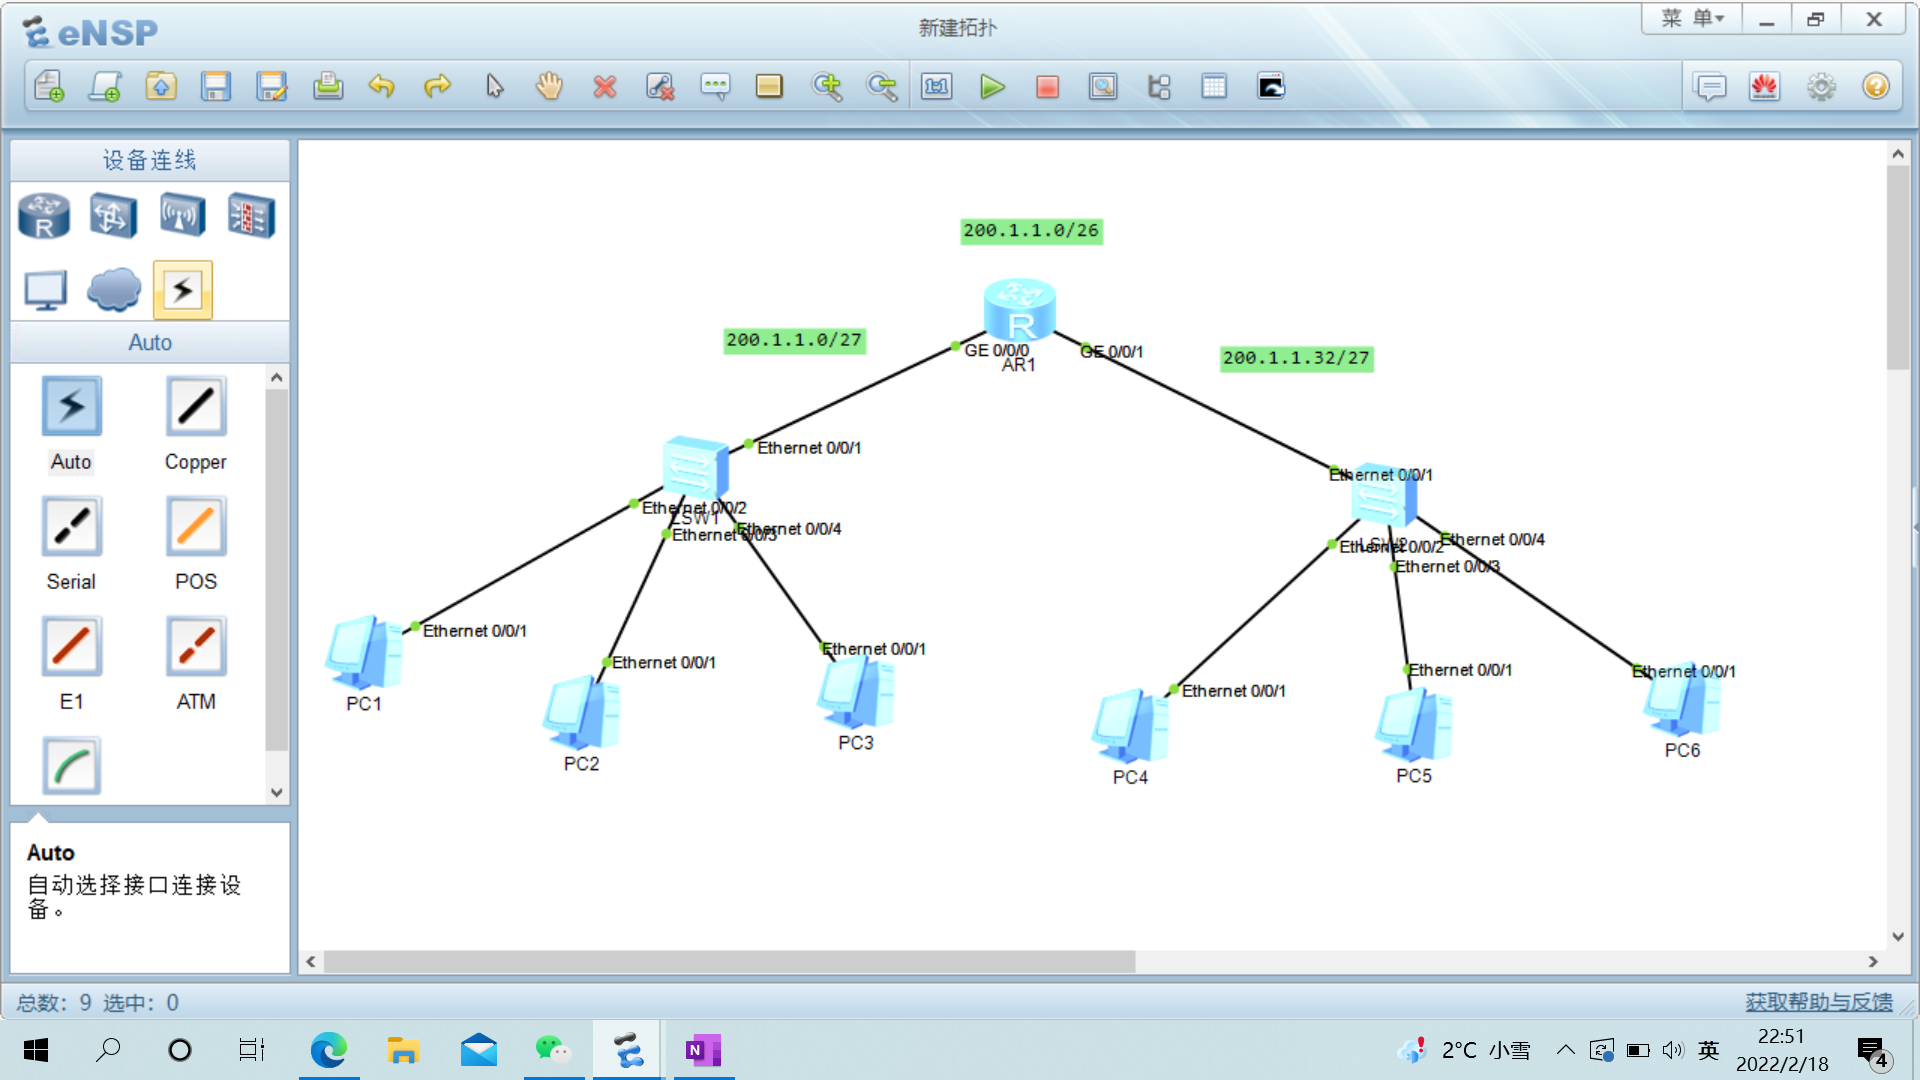Viewport: 1920px width, 1080px height.
Task: Click the canvas horizontal scrollbar
Action: (730, 962)
